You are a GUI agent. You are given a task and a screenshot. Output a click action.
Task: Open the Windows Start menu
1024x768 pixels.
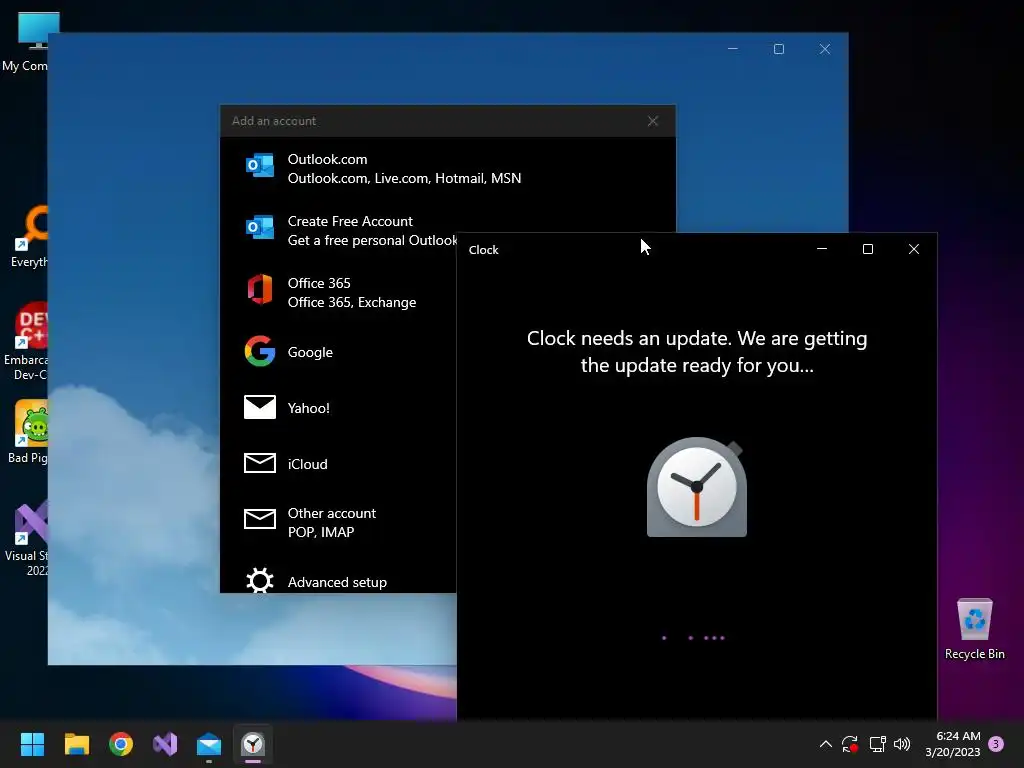32,744
